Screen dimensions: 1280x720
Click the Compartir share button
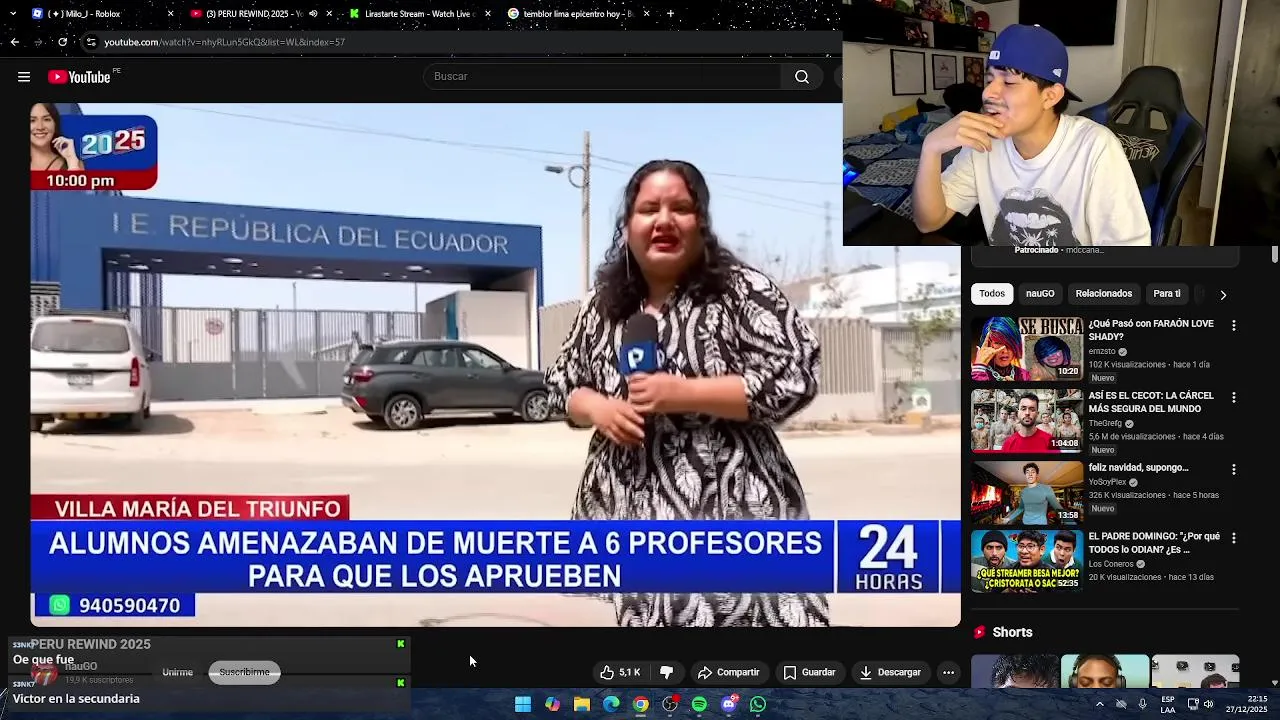click(x=728, y=672)
